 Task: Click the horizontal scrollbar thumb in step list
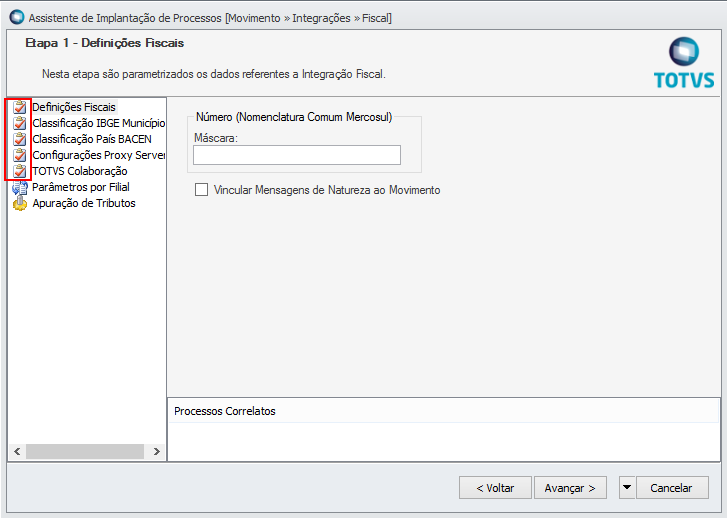click(85, 451)
